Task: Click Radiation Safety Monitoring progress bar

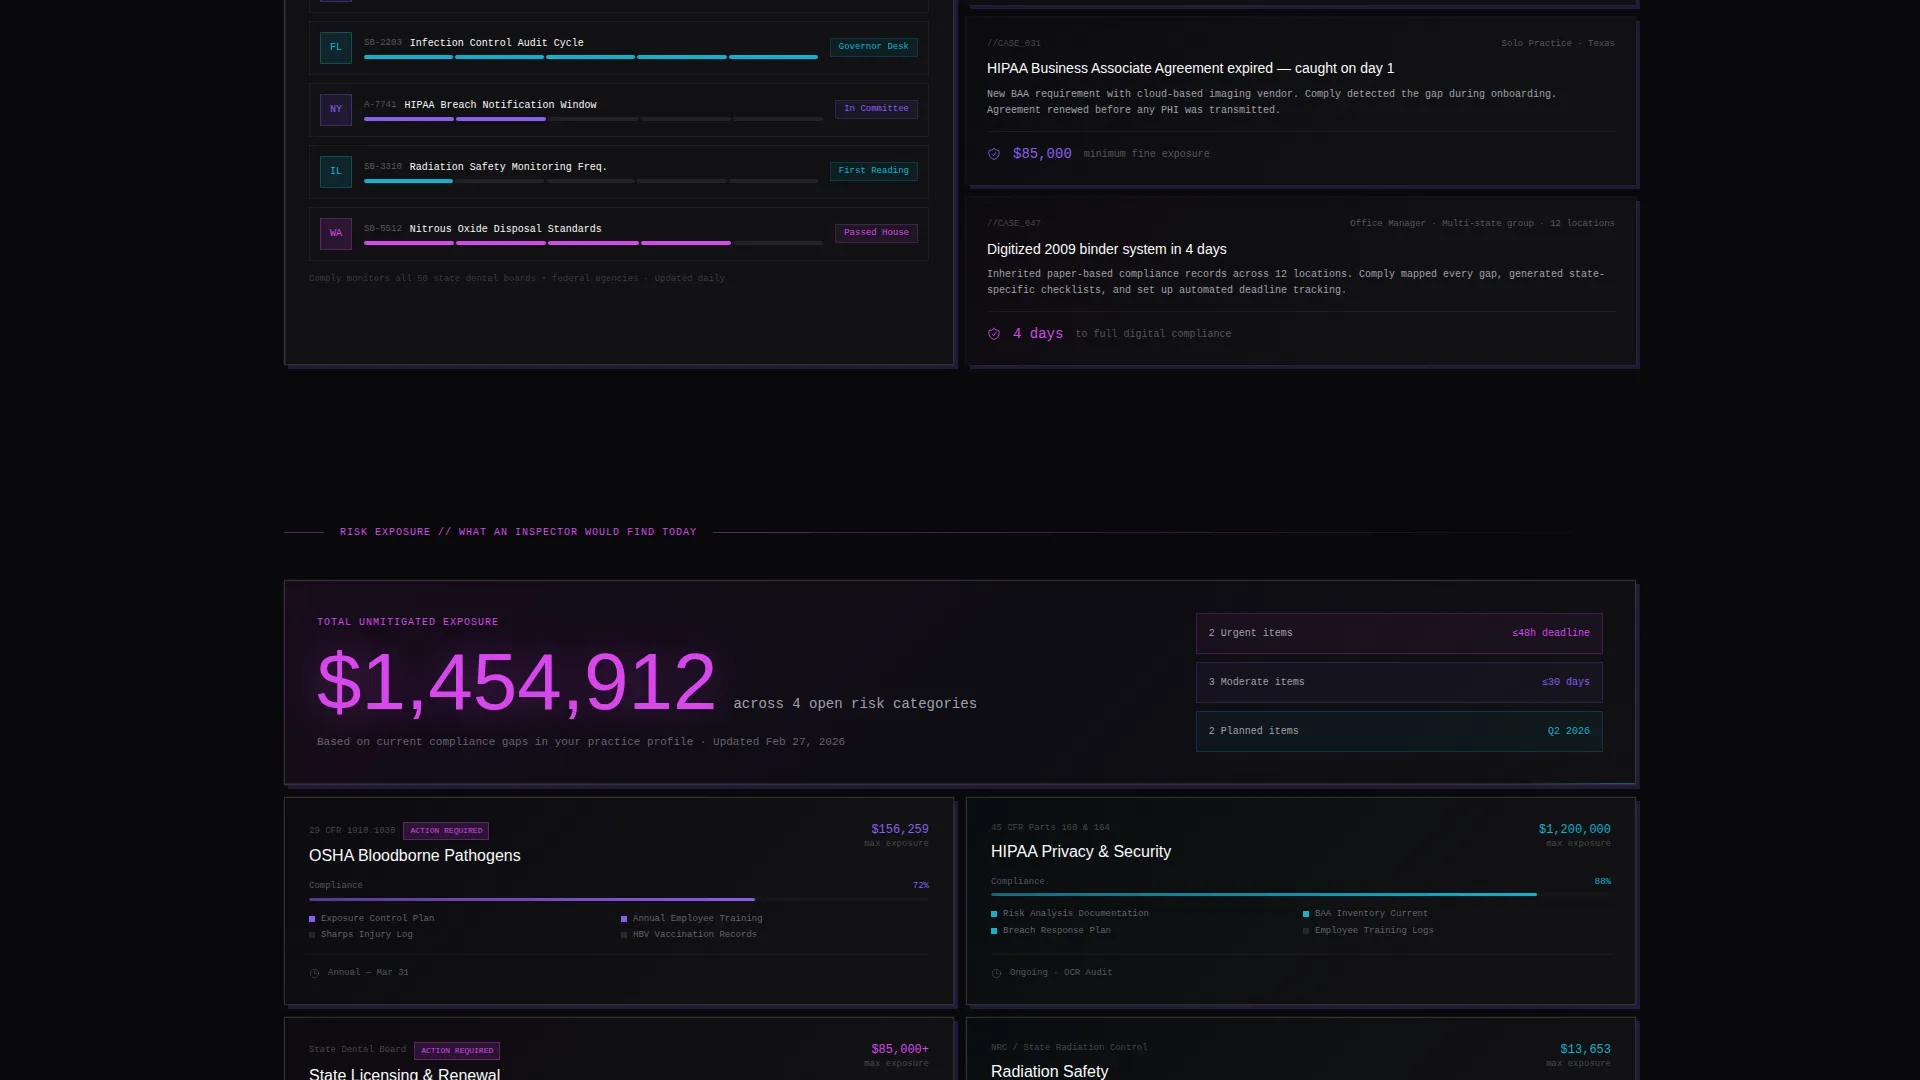Action: coord(591,181)
